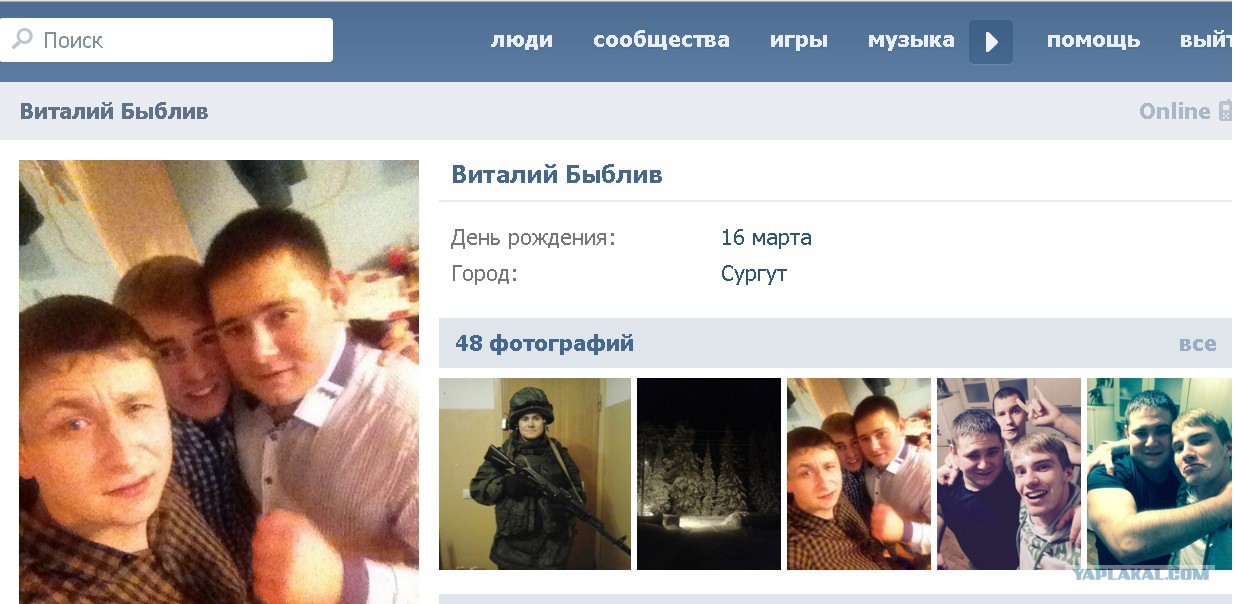The image size is (1235, 604).
Task: Click the mobile phone icon beside Online
Action: click(1226, 111)
